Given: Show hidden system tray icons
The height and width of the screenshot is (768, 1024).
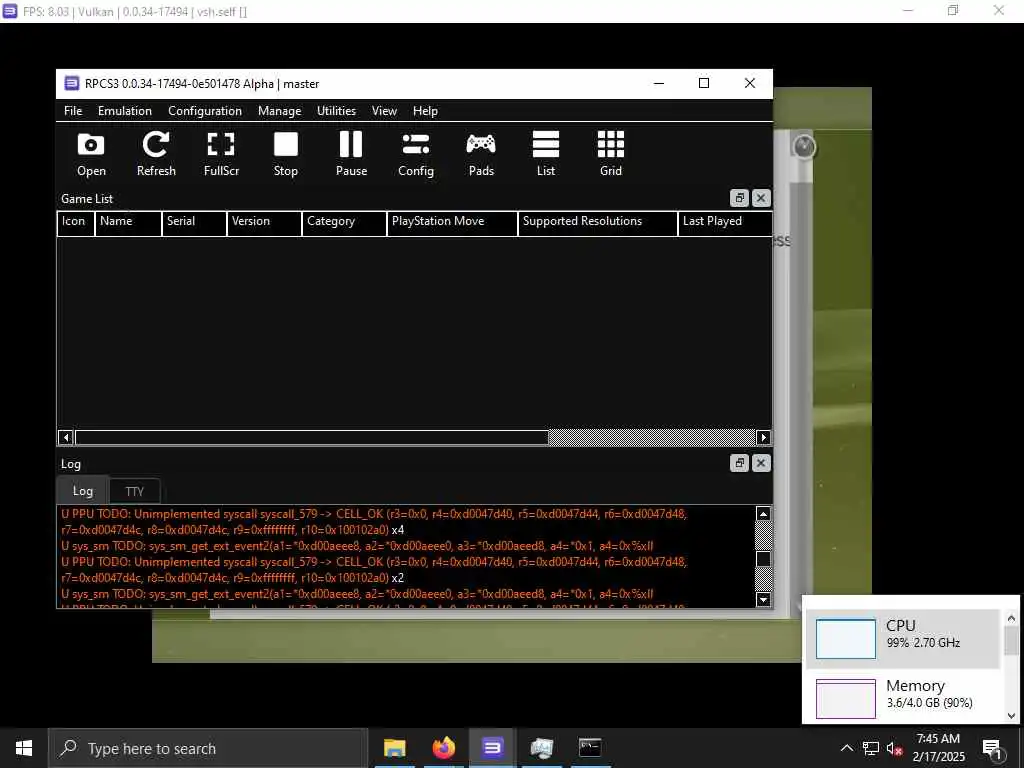Looking at the screenshot, I should coord(846,748).
